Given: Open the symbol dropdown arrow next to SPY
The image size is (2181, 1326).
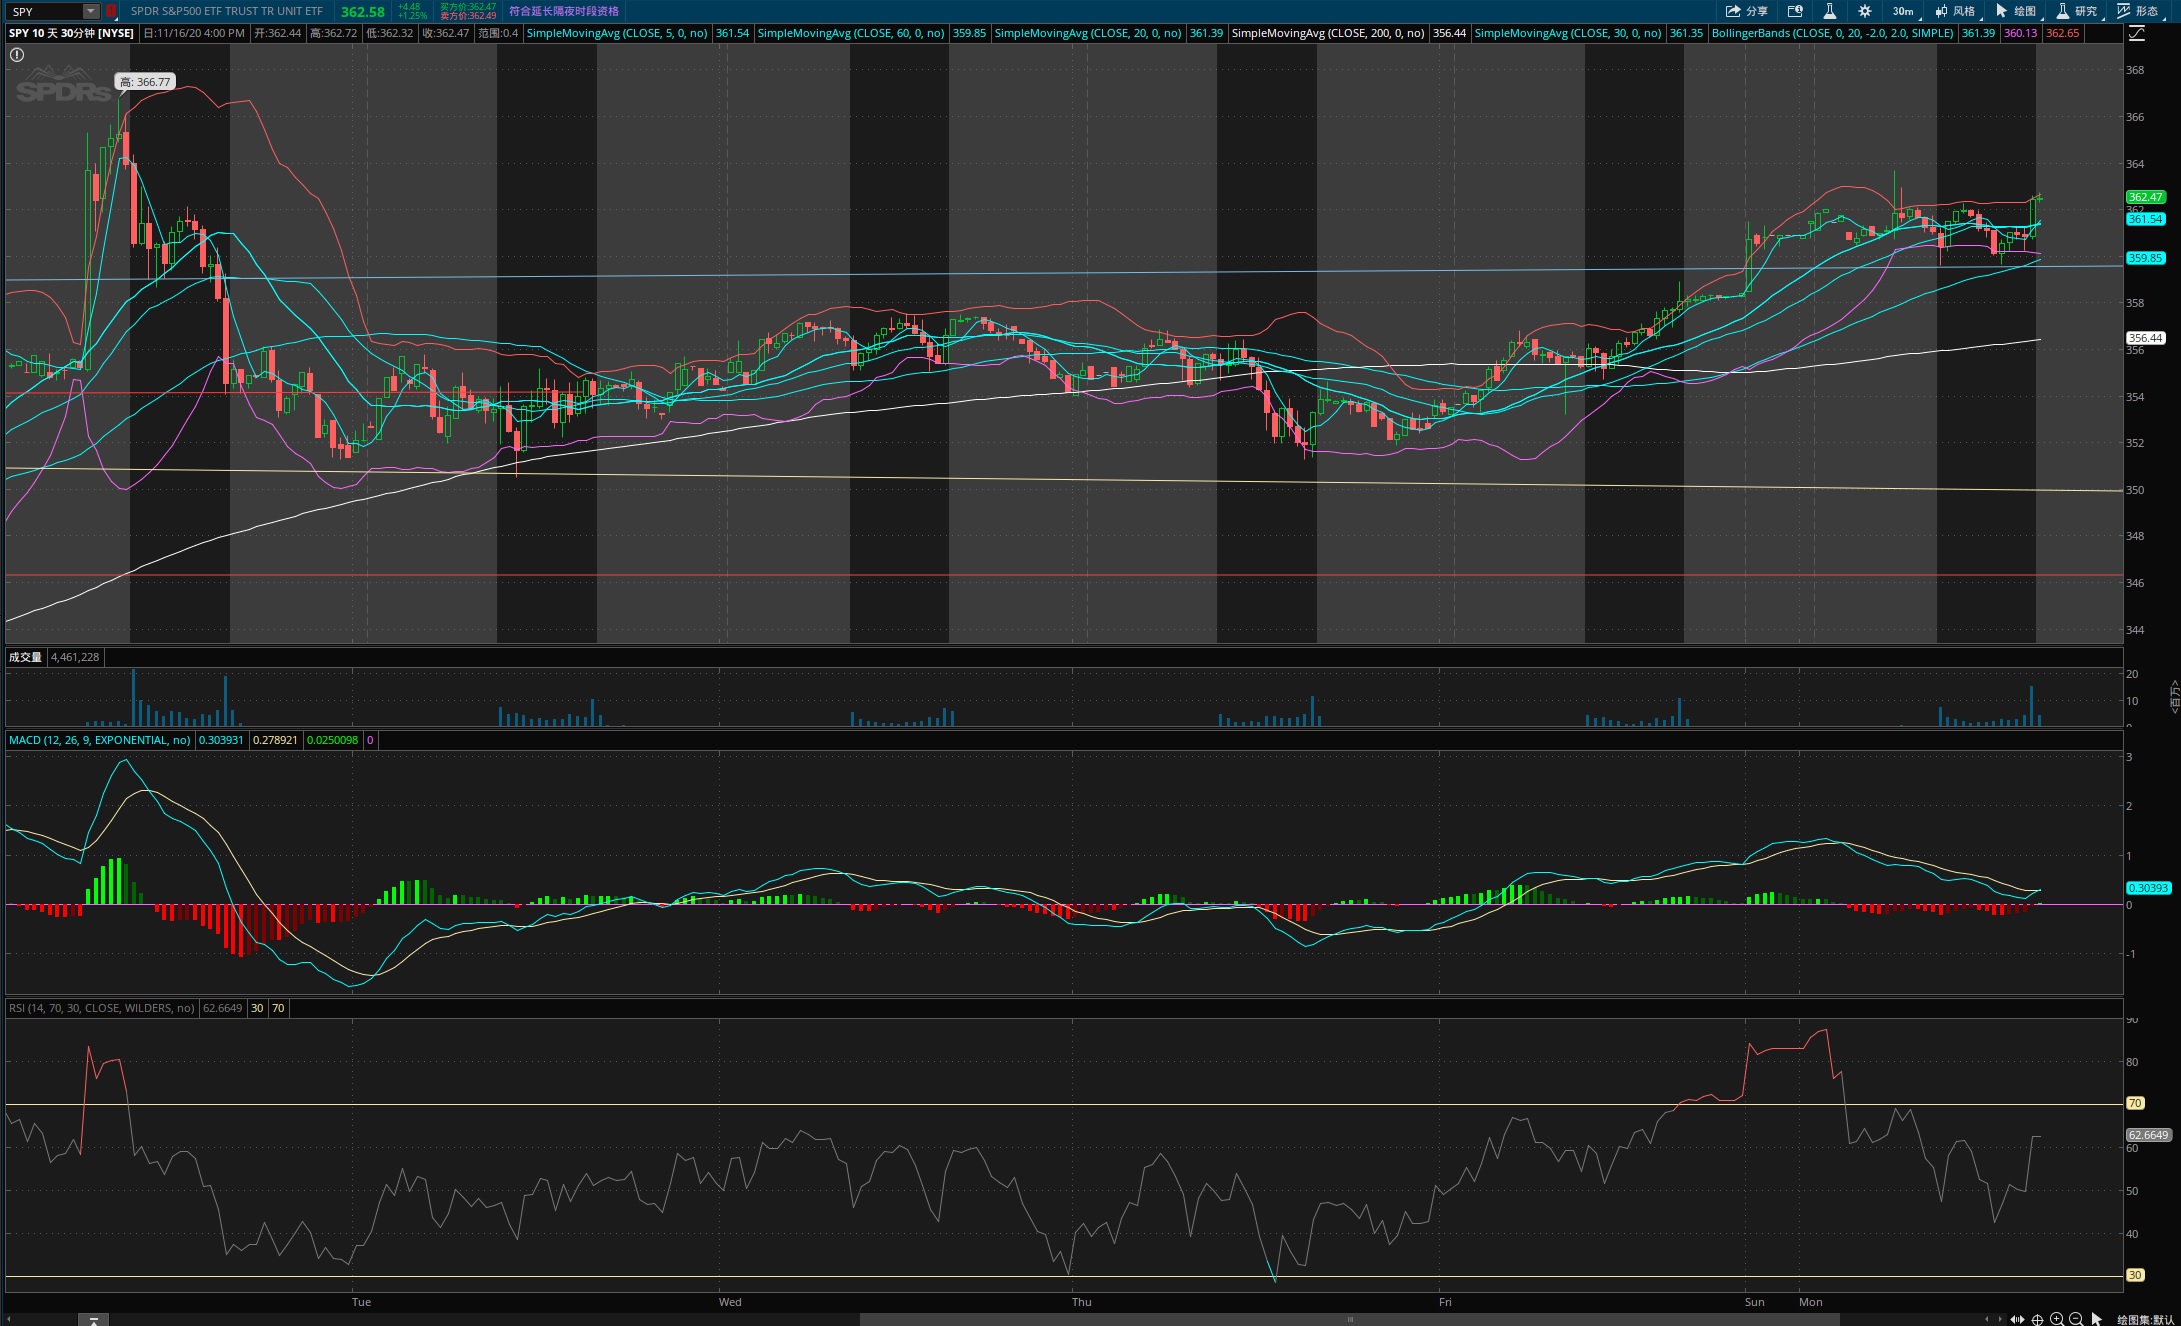Looking at the screenshot, I should [91, 11].
